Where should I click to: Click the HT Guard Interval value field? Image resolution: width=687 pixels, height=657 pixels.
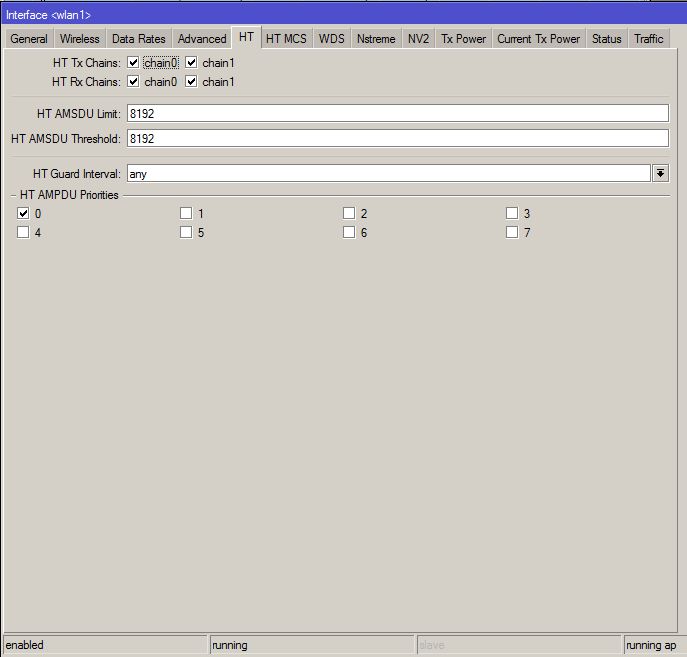pyautogui.click(x=389, y=173)
